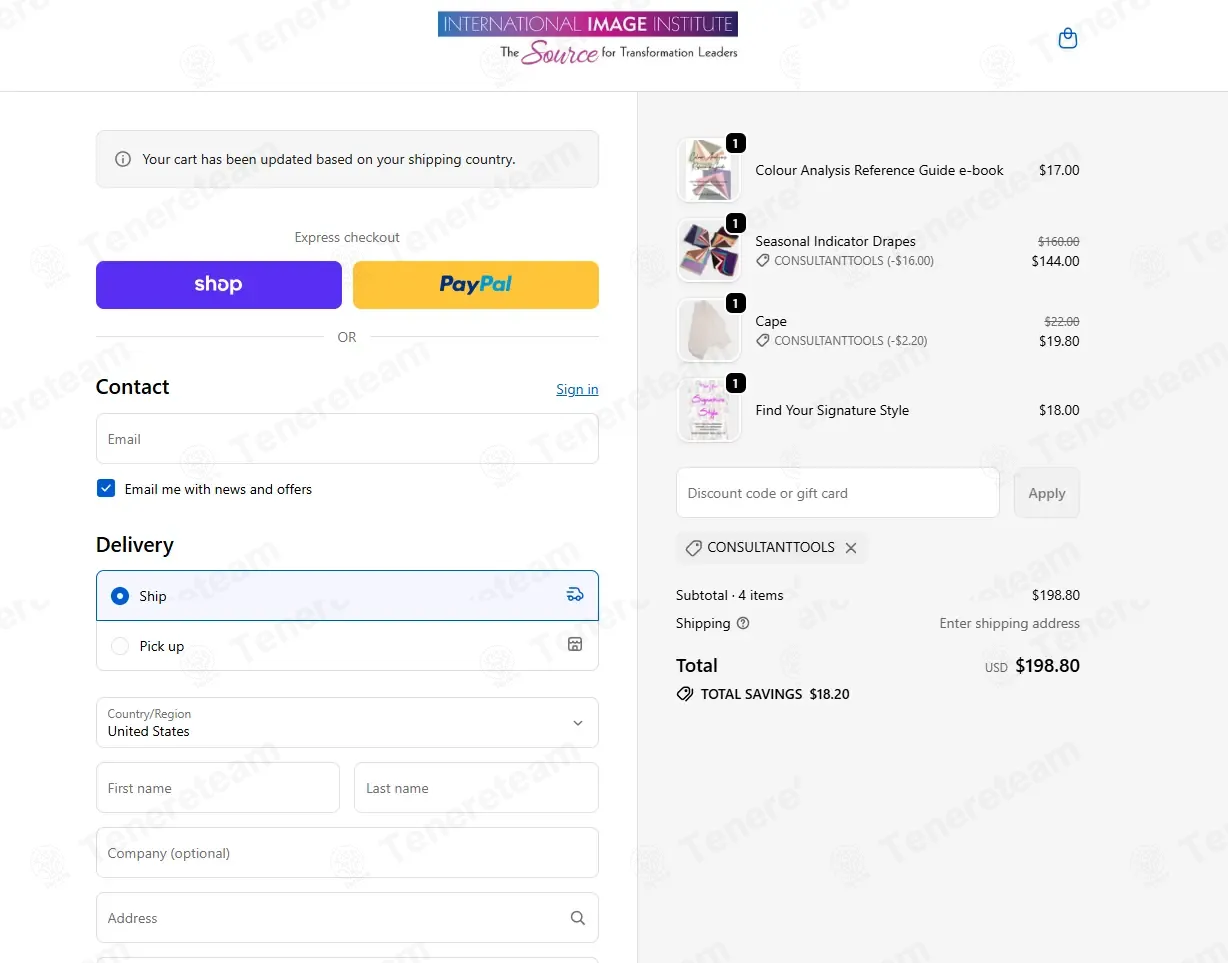Click the shipping help question mark icon
This screenshot has width=1228, height=963.
tap(743, 623)
